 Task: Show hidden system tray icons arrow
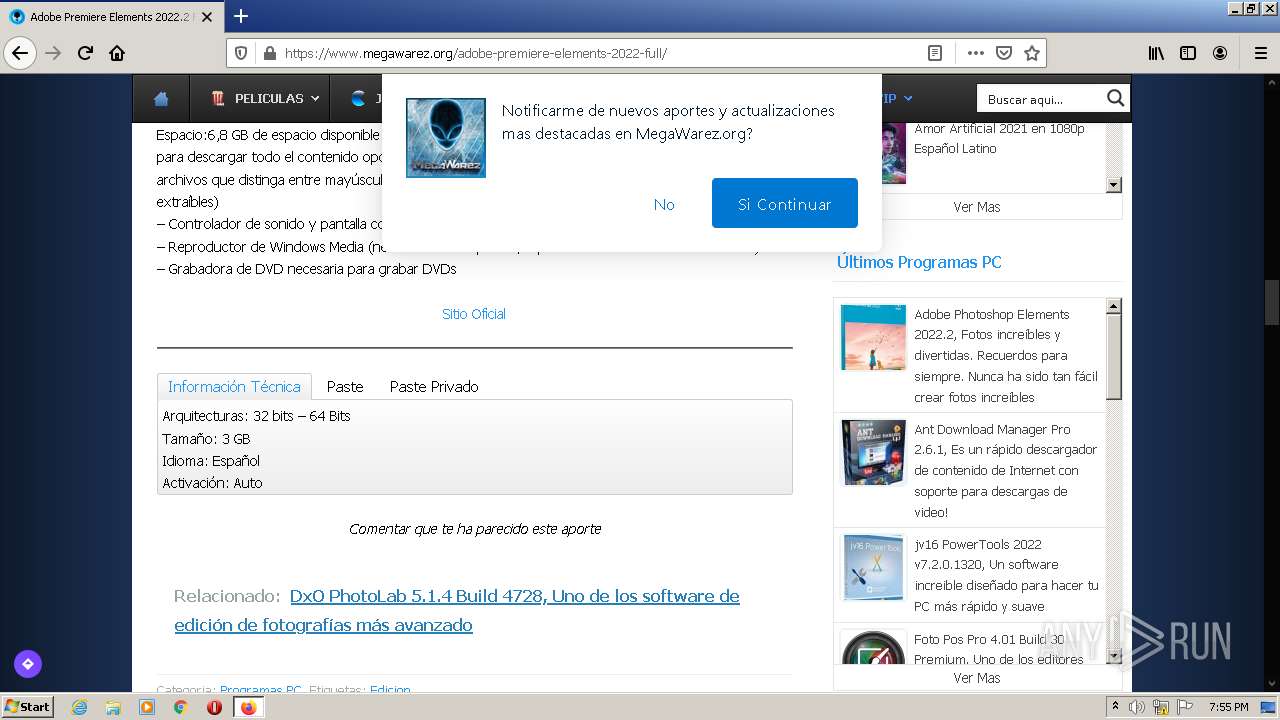point(1116,707)
